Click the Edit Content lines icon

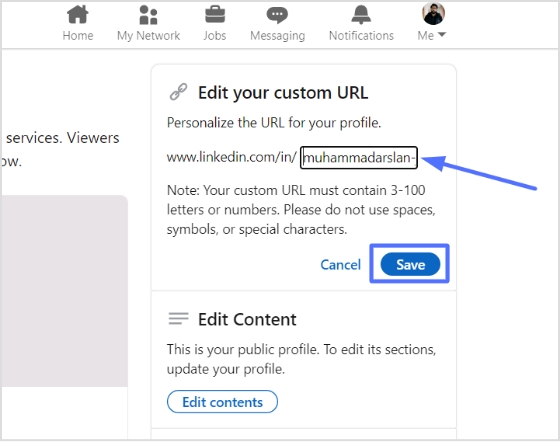click(x=179, y=318)
